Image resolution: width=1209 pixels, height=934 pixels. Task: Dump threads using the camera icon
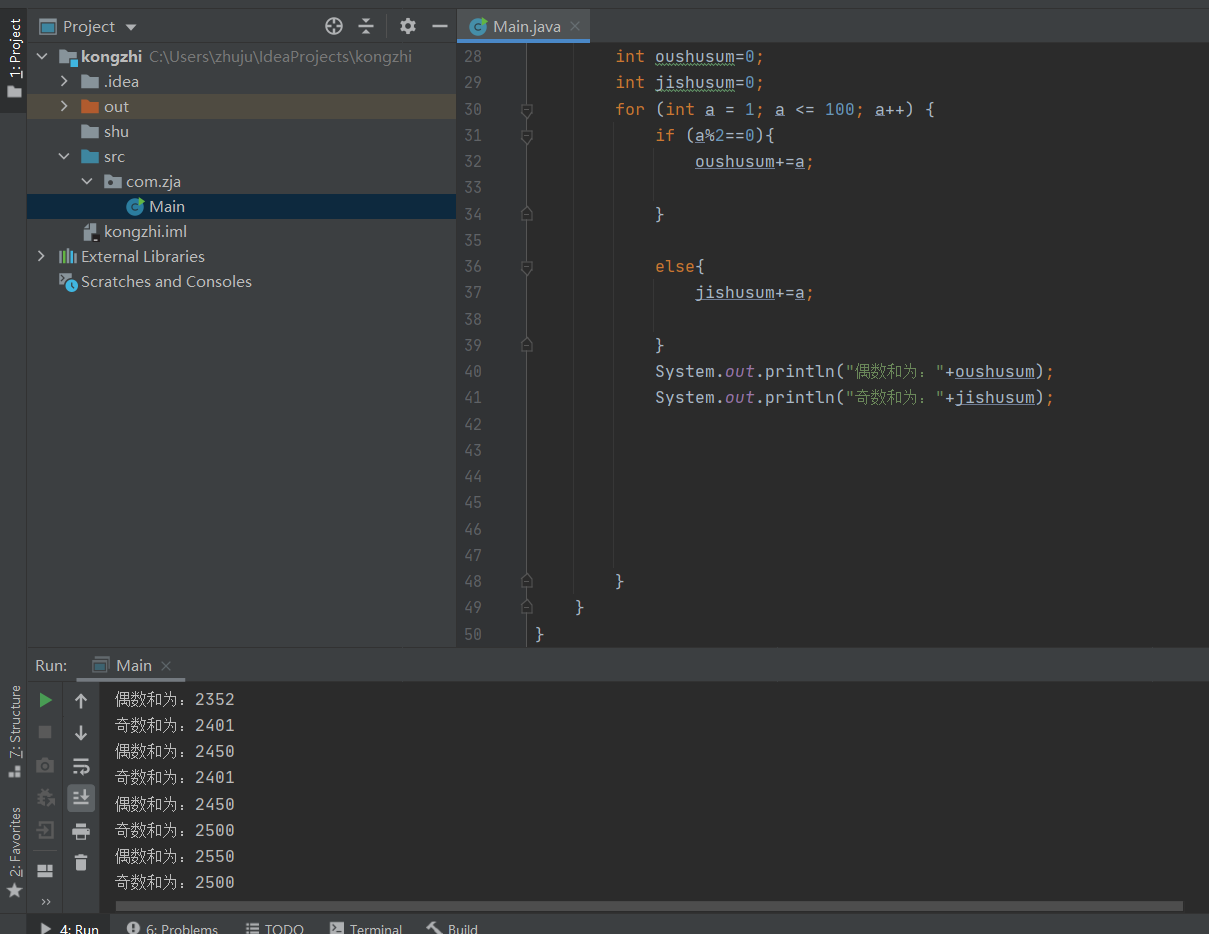[x=45, y=765]
